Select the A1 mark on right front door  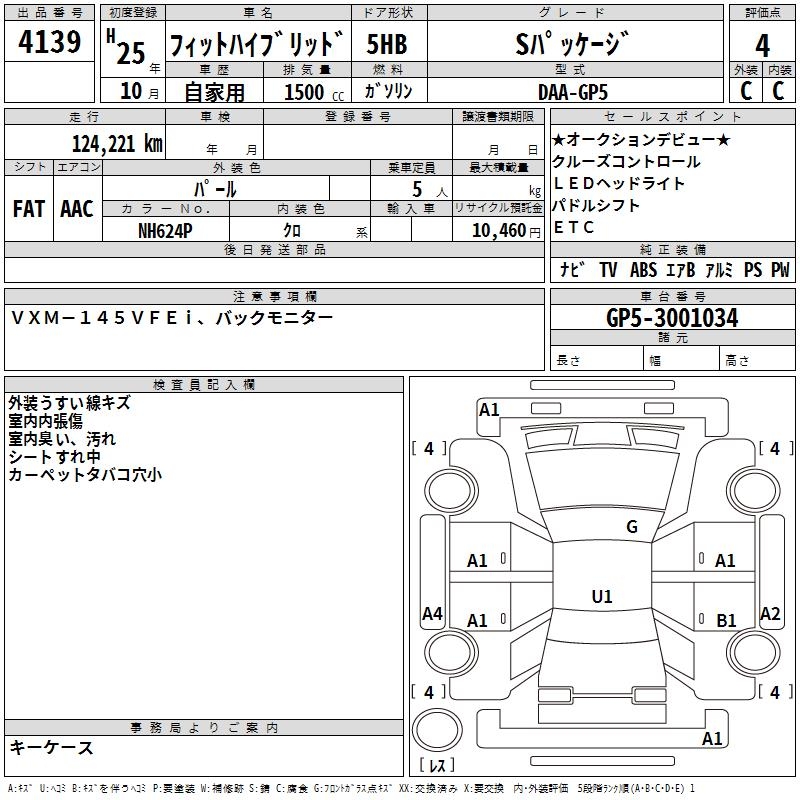coord(725,561)
